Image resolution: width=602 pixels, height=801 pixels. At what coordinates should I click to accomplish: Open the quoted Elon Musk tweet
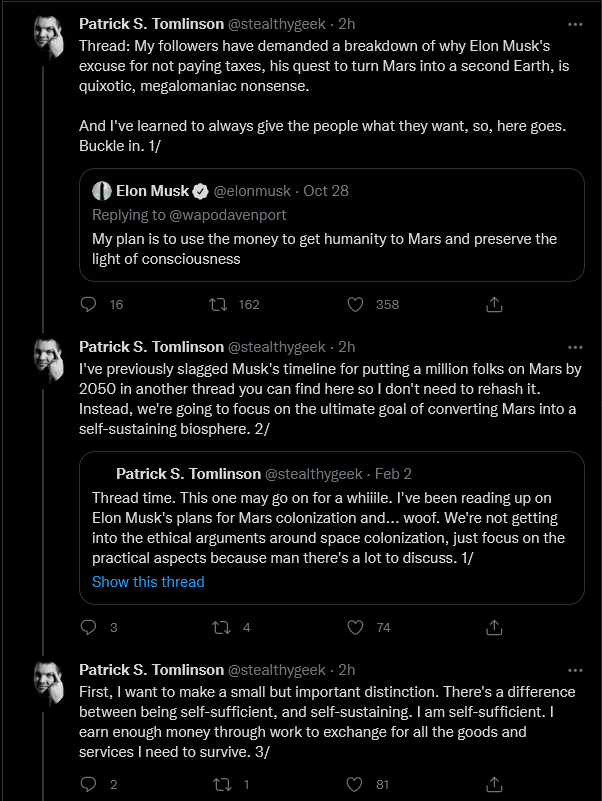tap(332, 225)
